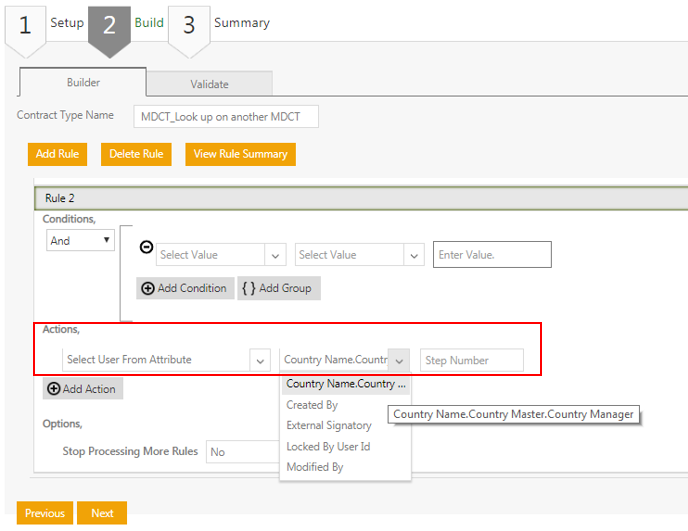
Task: Switch to the Validate tab
Action: [x=210, y=84]
